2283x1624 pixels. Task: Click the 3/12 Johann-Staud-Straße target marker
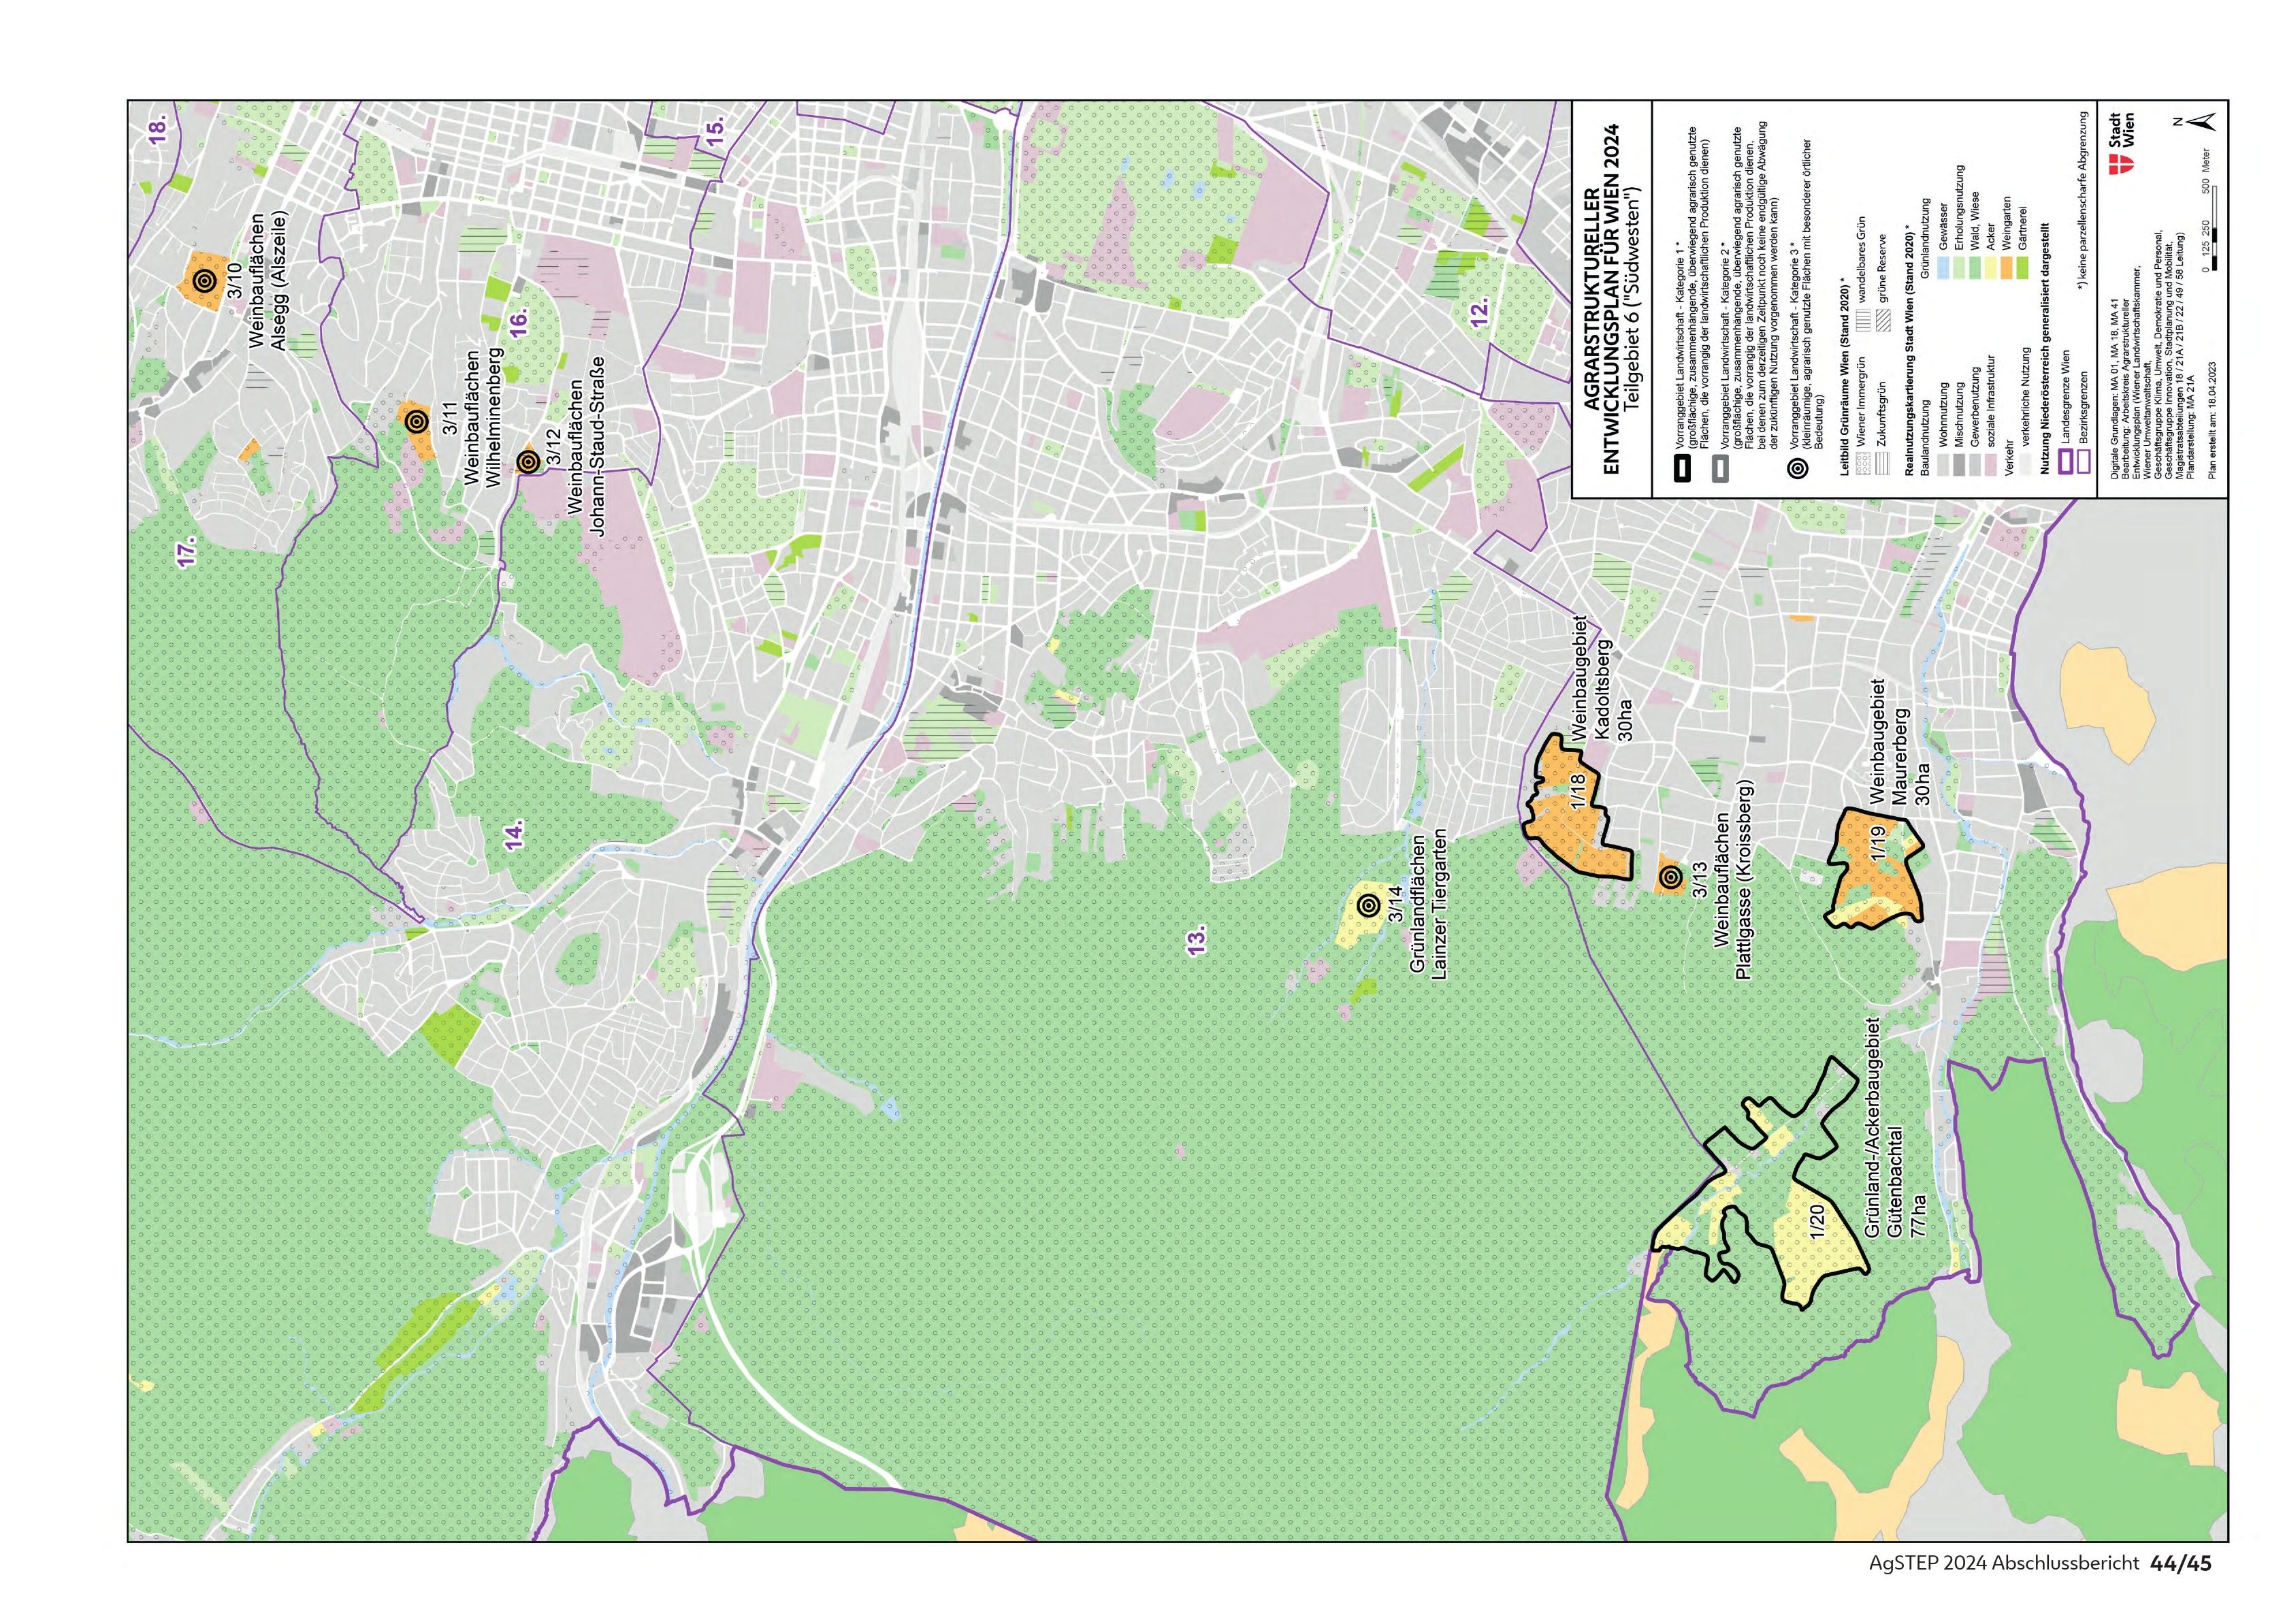[528, 462]
